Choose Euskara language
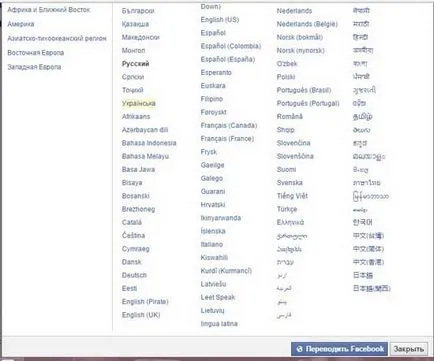Screen dimensions: 434x361 pos(213,86)
